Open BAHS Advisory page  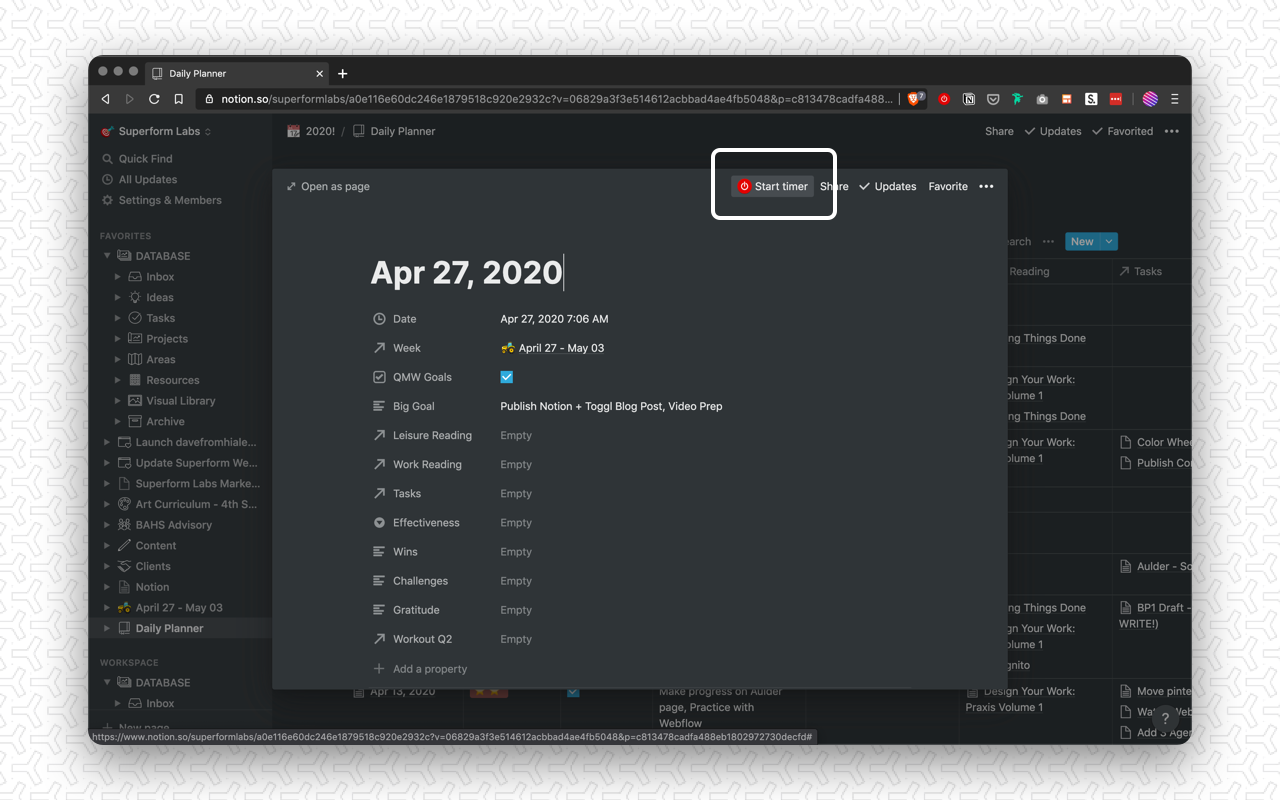click(x=173, y=525)
